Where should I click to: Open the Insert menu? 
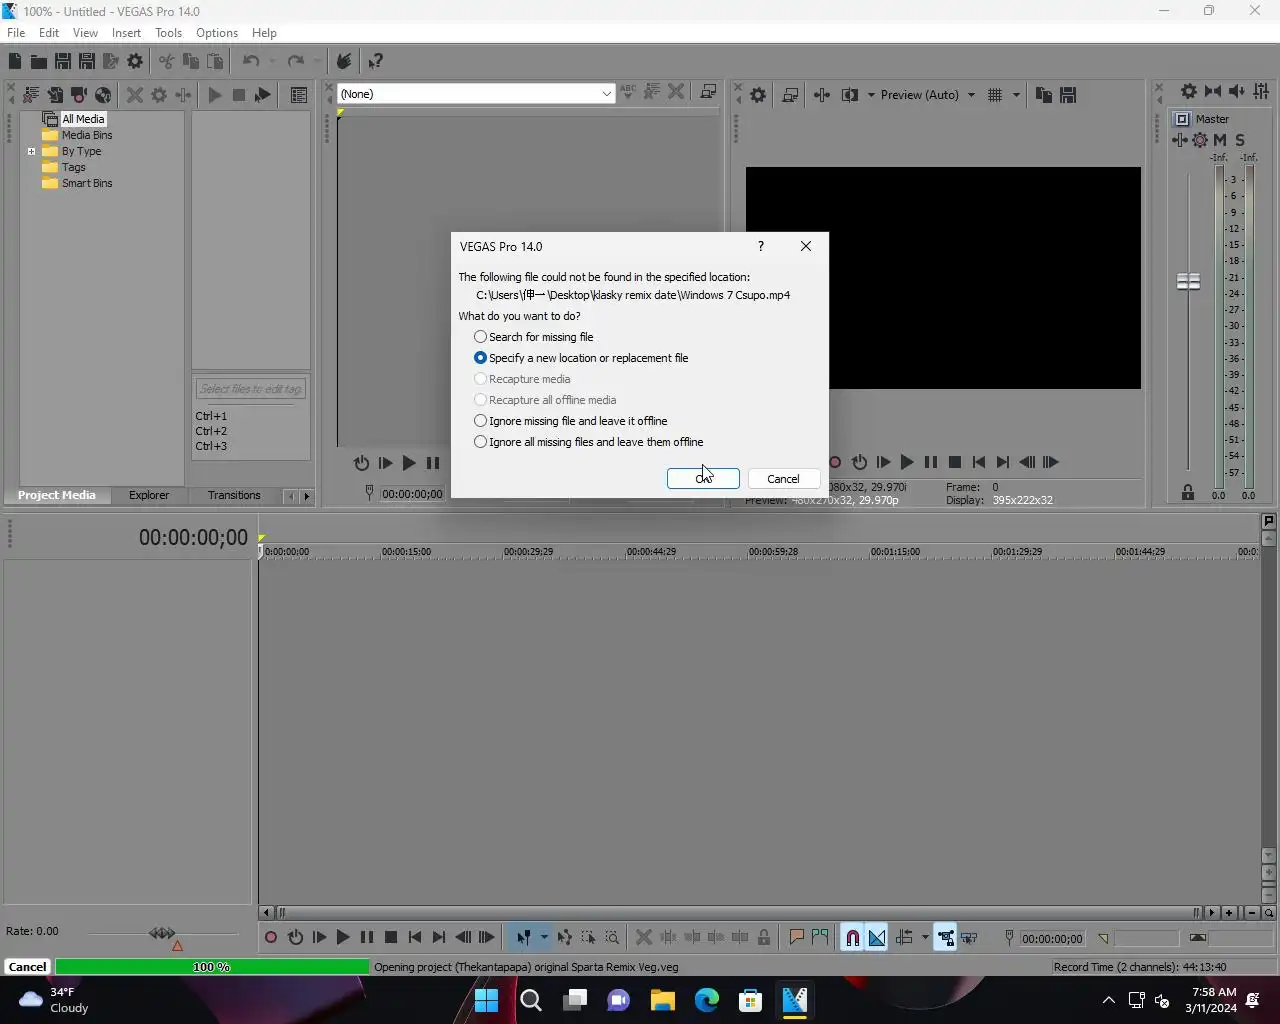click(x=126, y=33)
